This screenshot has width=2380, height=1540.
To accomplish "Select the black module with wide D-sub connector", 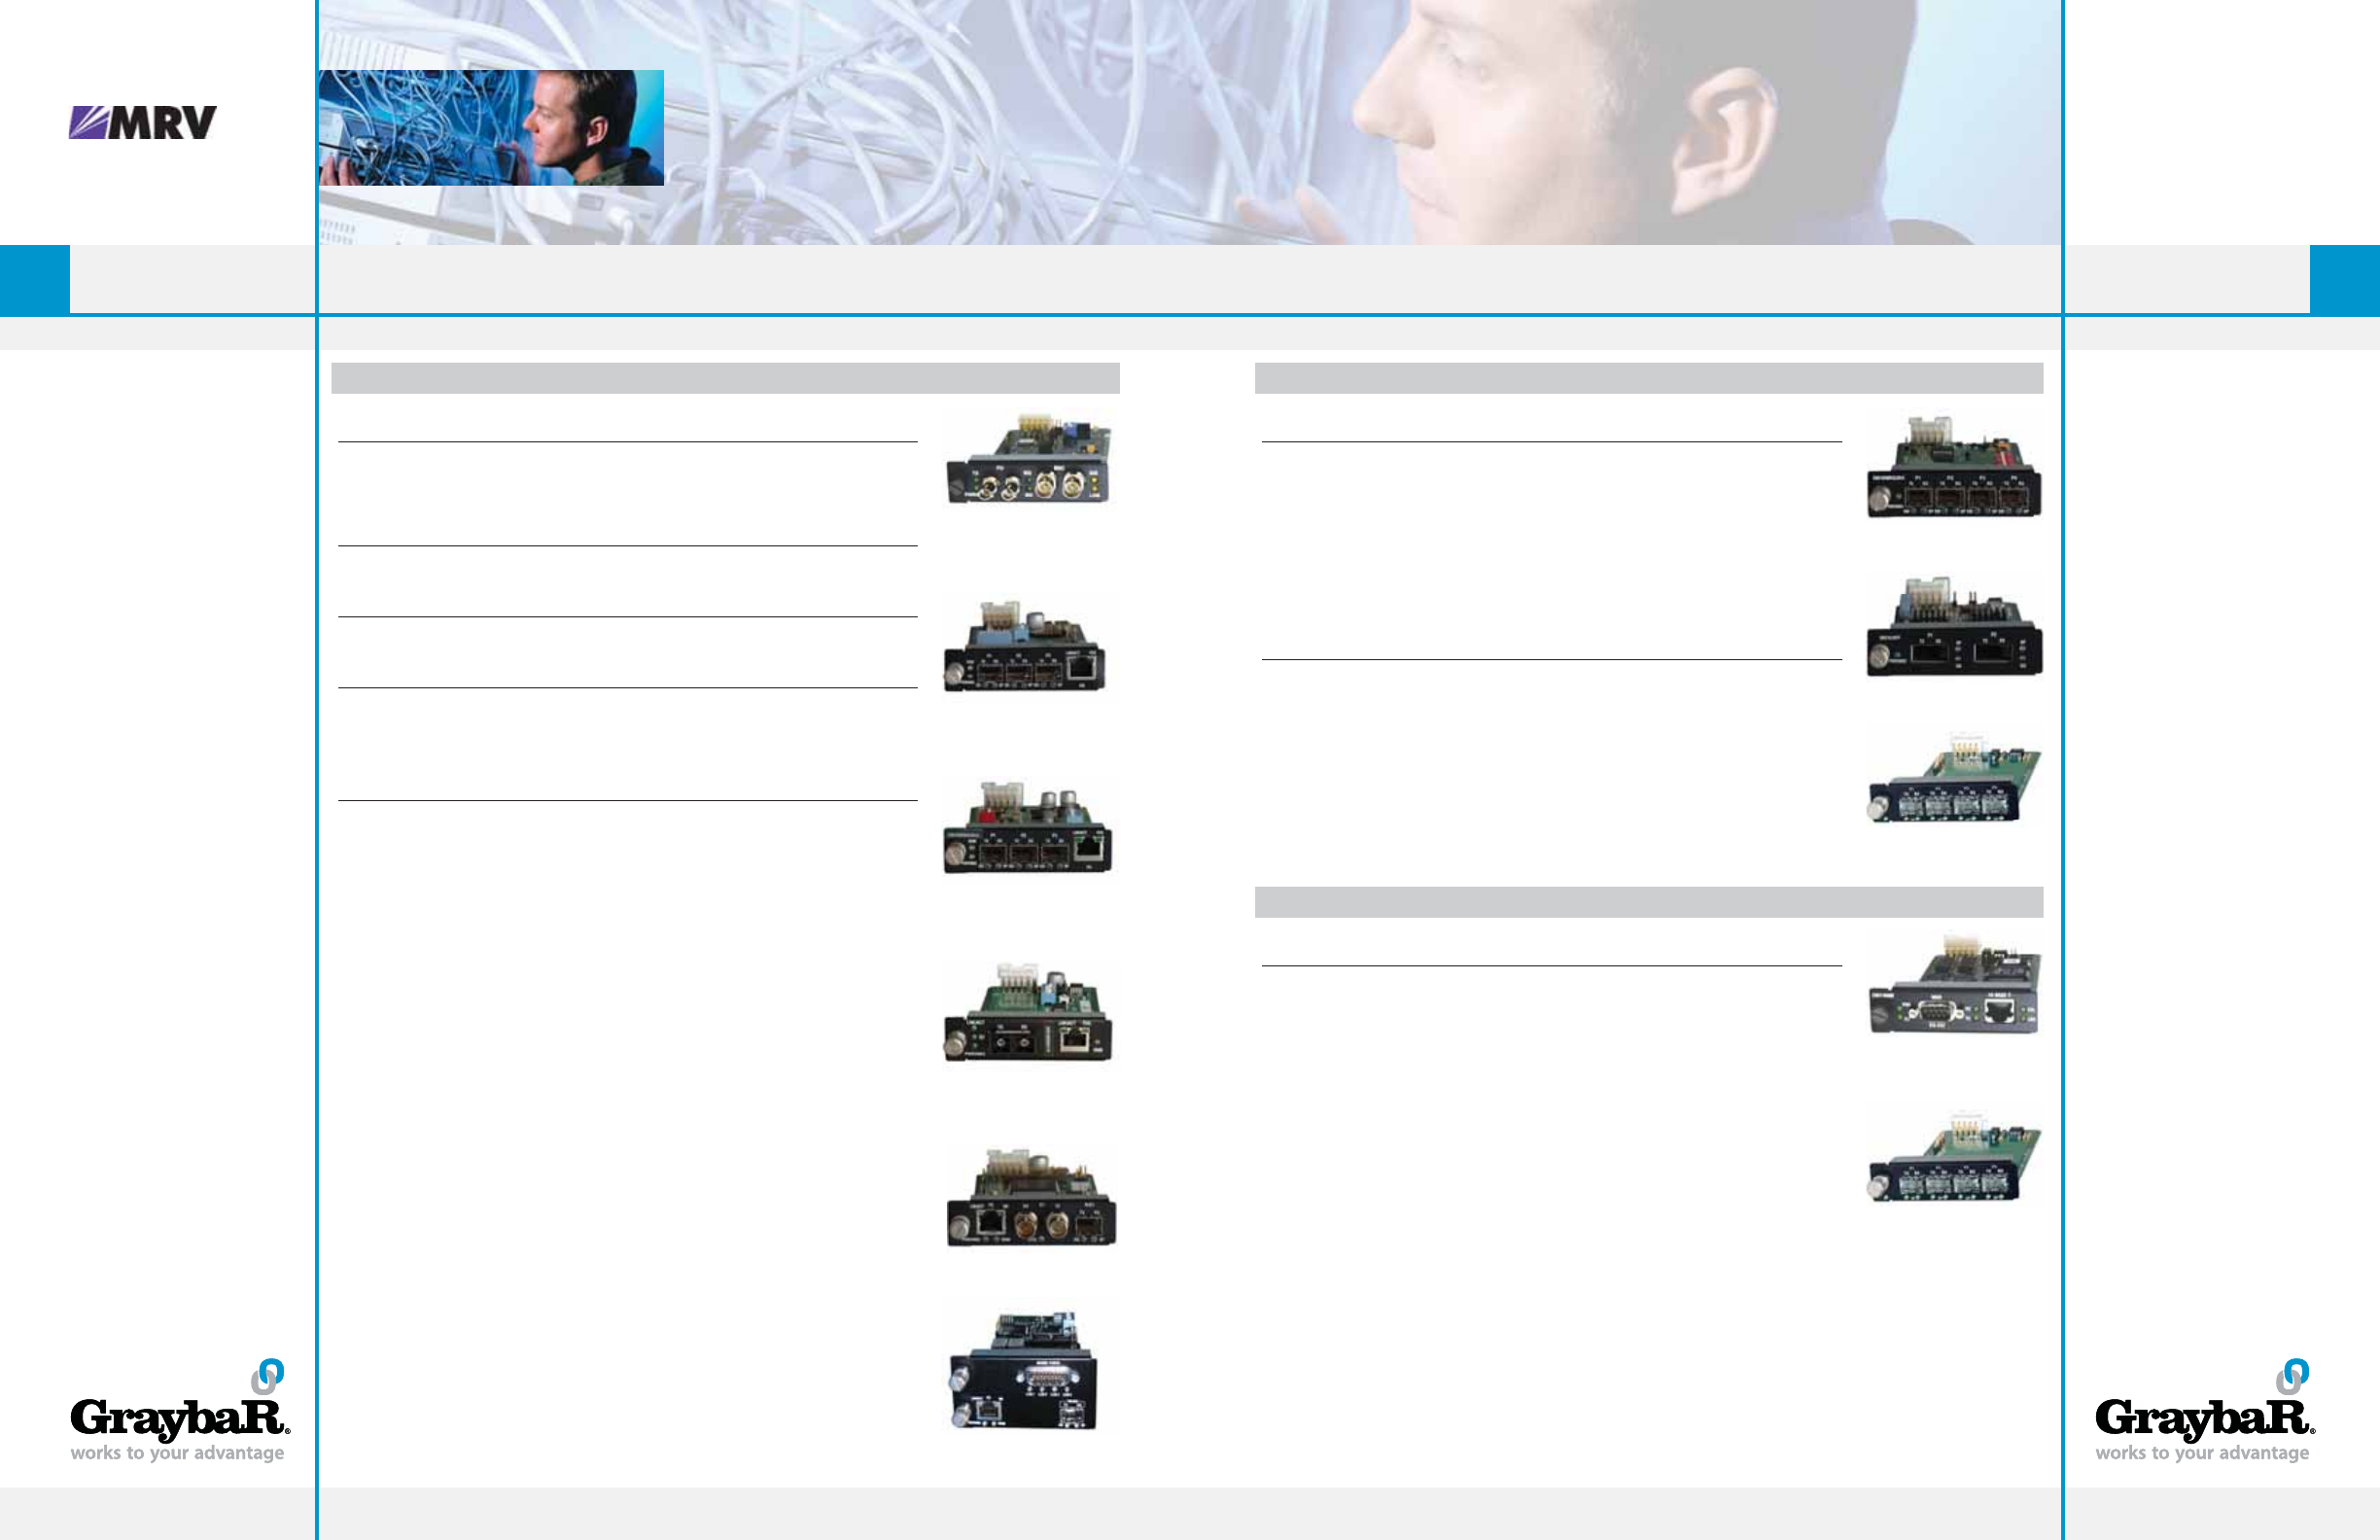I will point(1024,1372).
